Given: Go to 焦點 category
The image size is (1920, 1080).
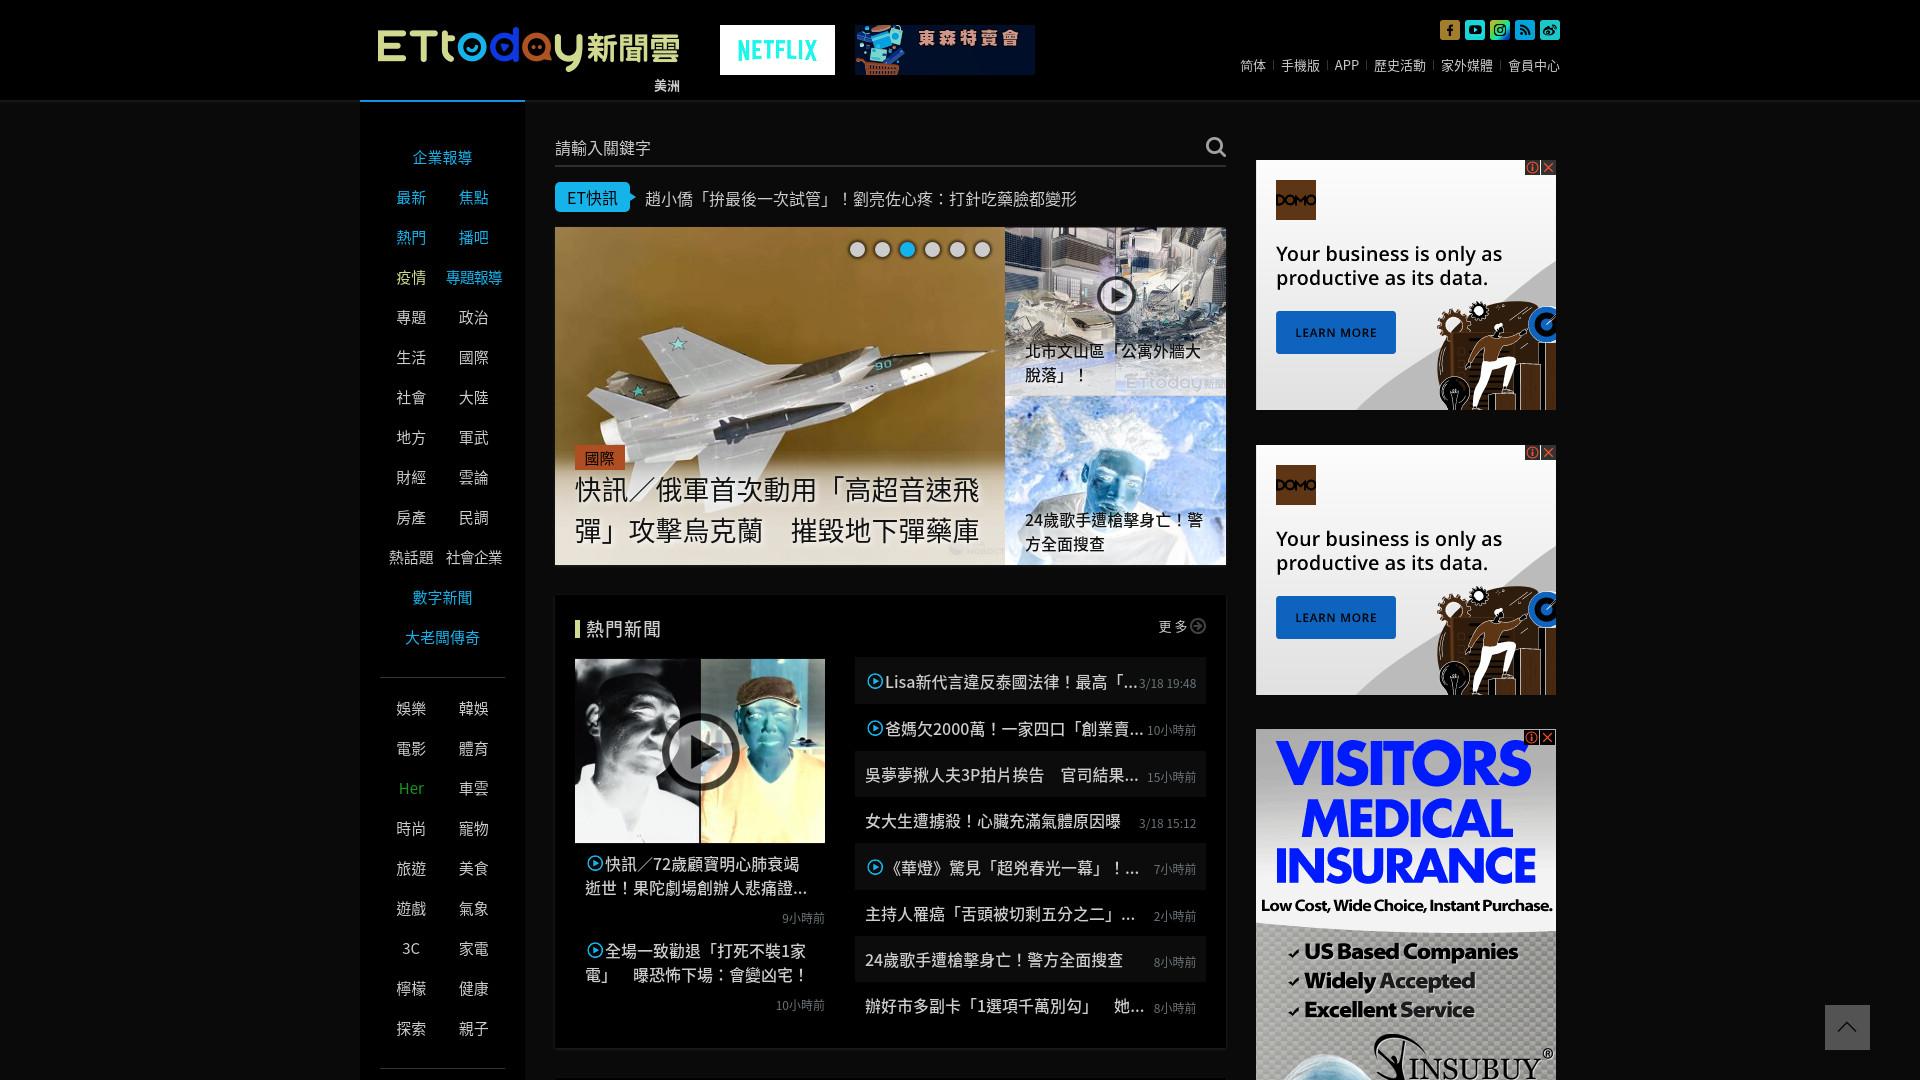Looking at the screenshot, I should 474,197.
